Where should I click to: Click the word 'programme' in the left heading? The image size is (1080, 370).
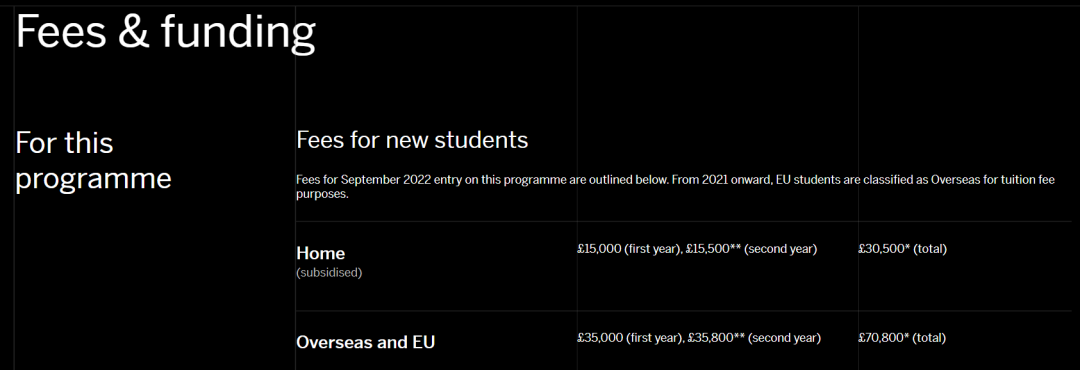(93, 179)
